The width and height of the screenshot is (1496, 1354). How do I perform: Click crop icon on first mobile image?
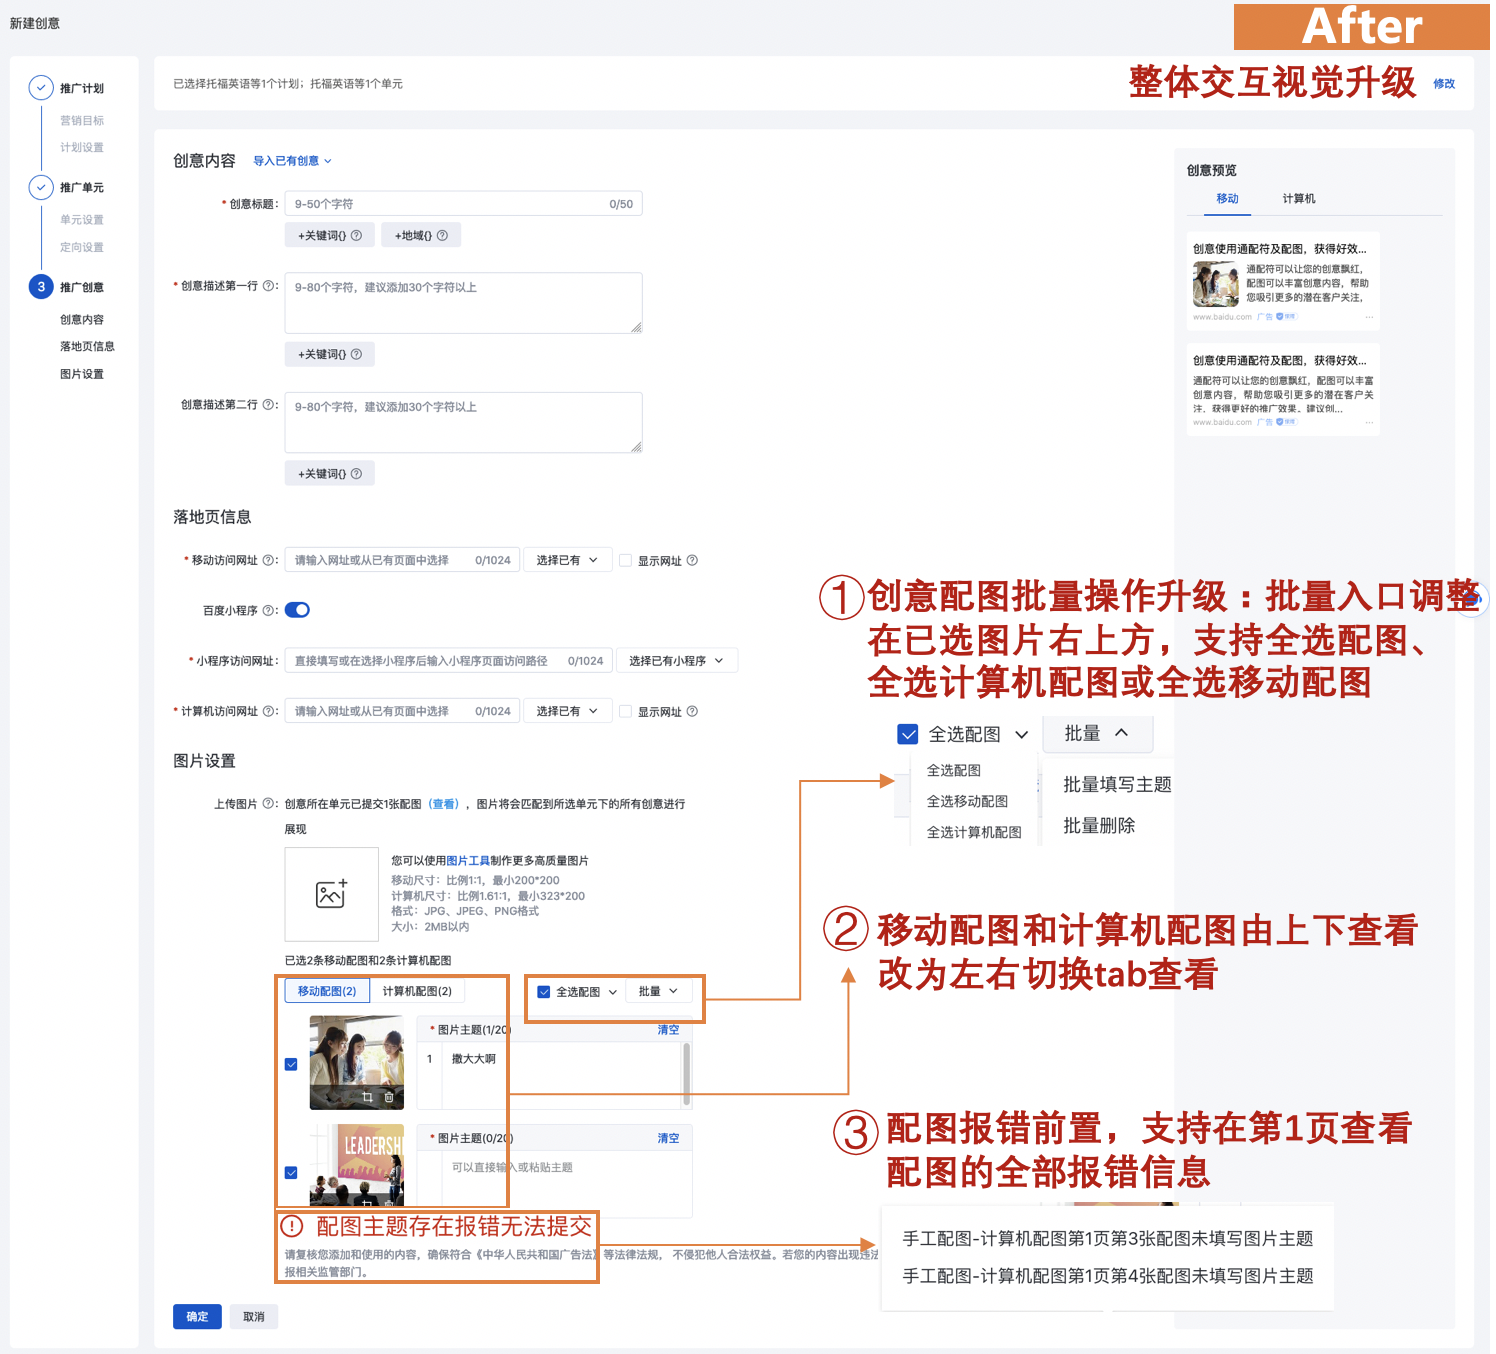367,1097
